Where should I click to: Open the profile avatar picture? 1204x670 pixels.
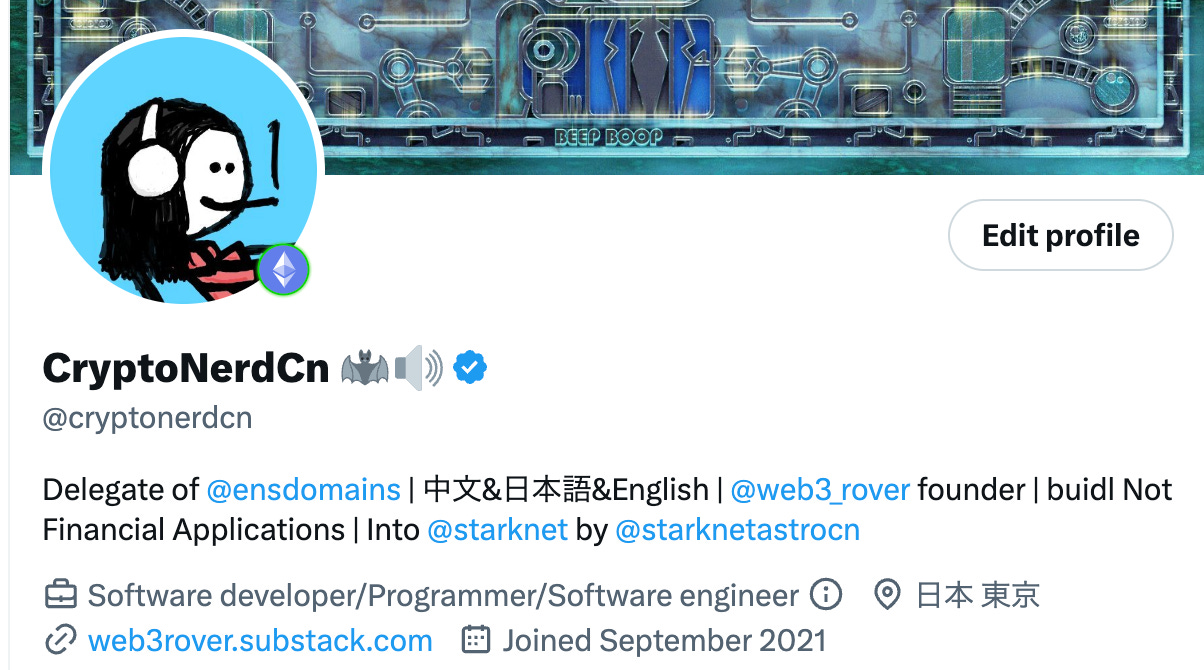coord(183,168)
